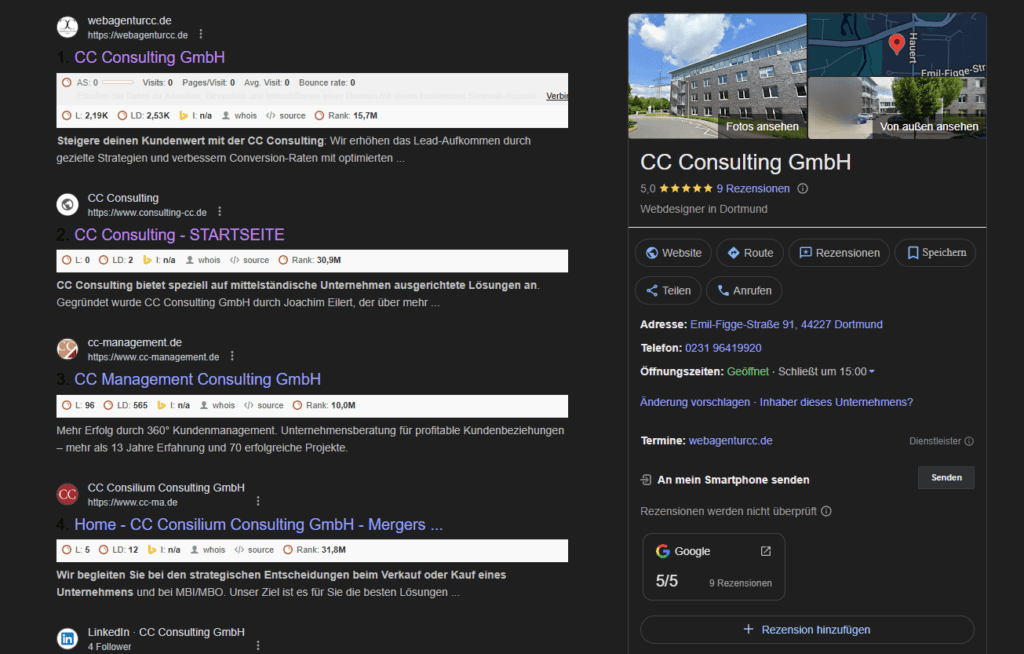This screenshot has height=654, width=1024.
Task: Click the consulting-cc.de globe favicon
Action: [x=67, y=204]
